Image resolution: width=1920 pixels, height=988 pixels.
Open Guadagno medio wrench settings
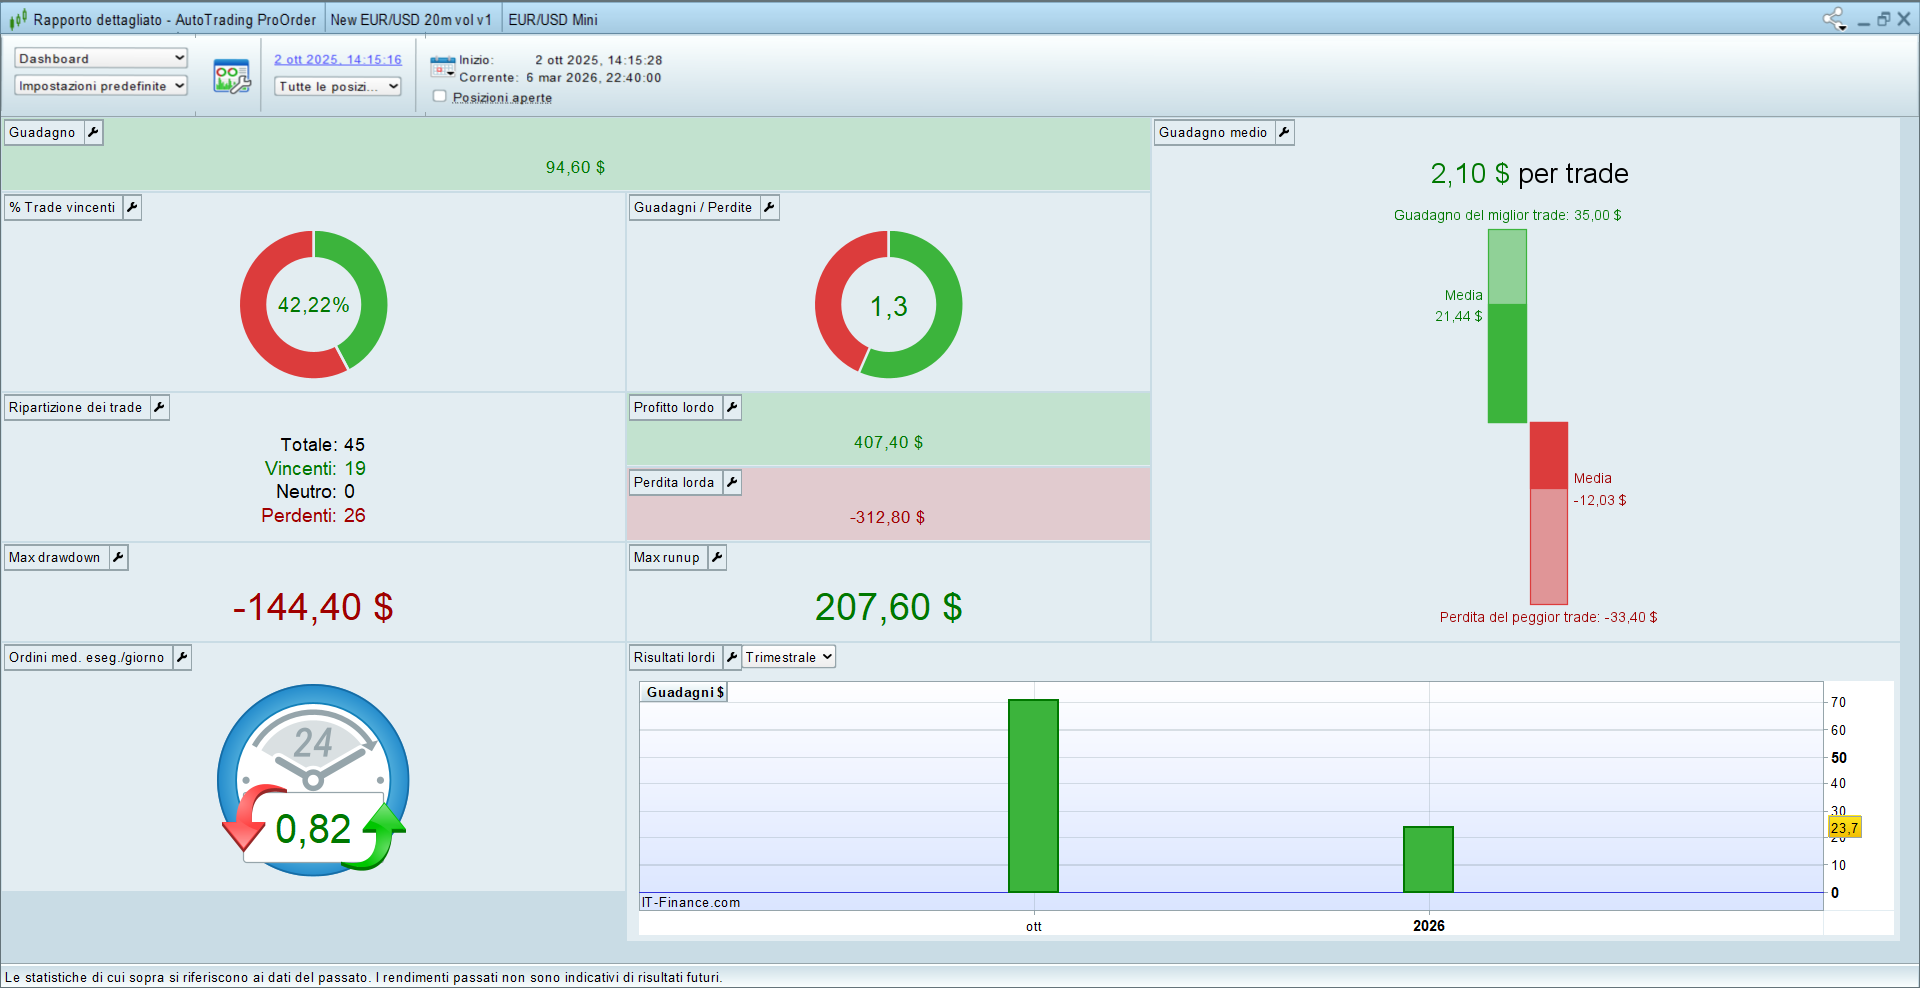click(1284, 132)
